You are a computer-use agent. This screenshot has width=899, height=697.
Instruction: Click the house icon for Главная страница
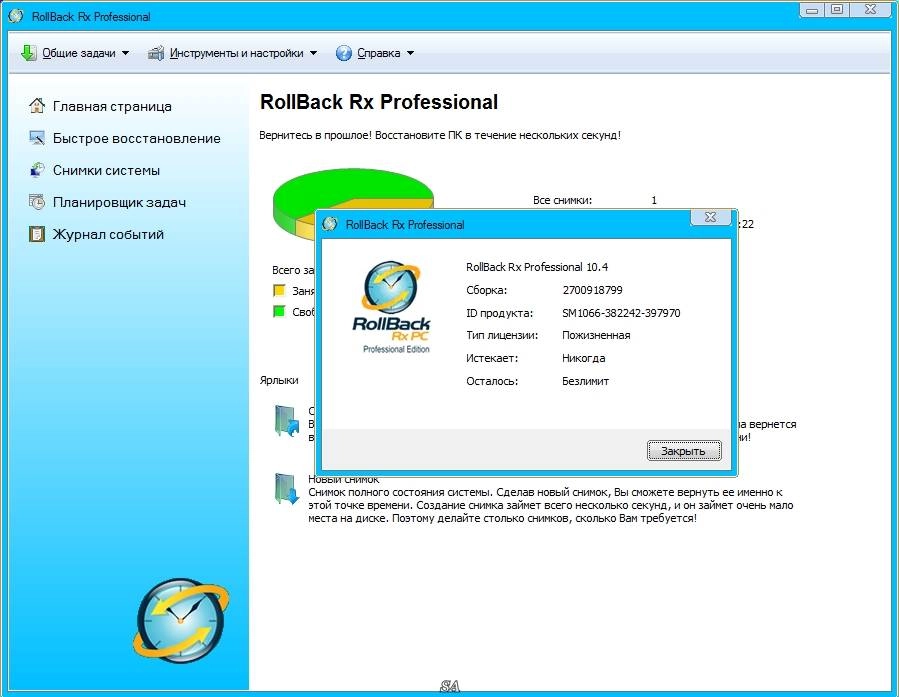point(37,105)
